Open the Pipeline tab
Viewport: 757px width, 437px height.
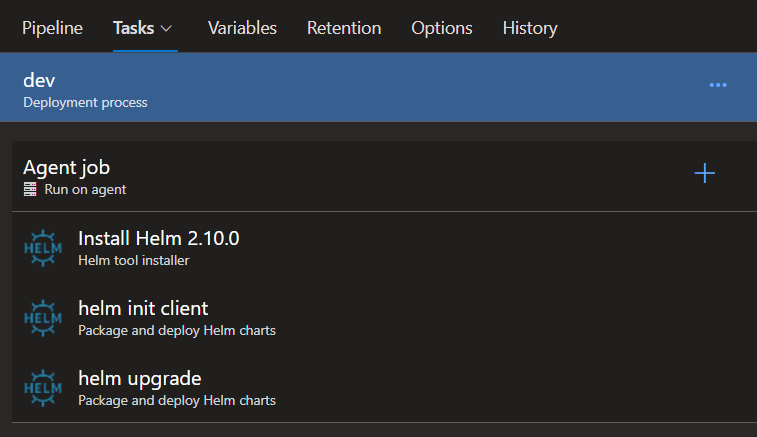pos(52,28)
